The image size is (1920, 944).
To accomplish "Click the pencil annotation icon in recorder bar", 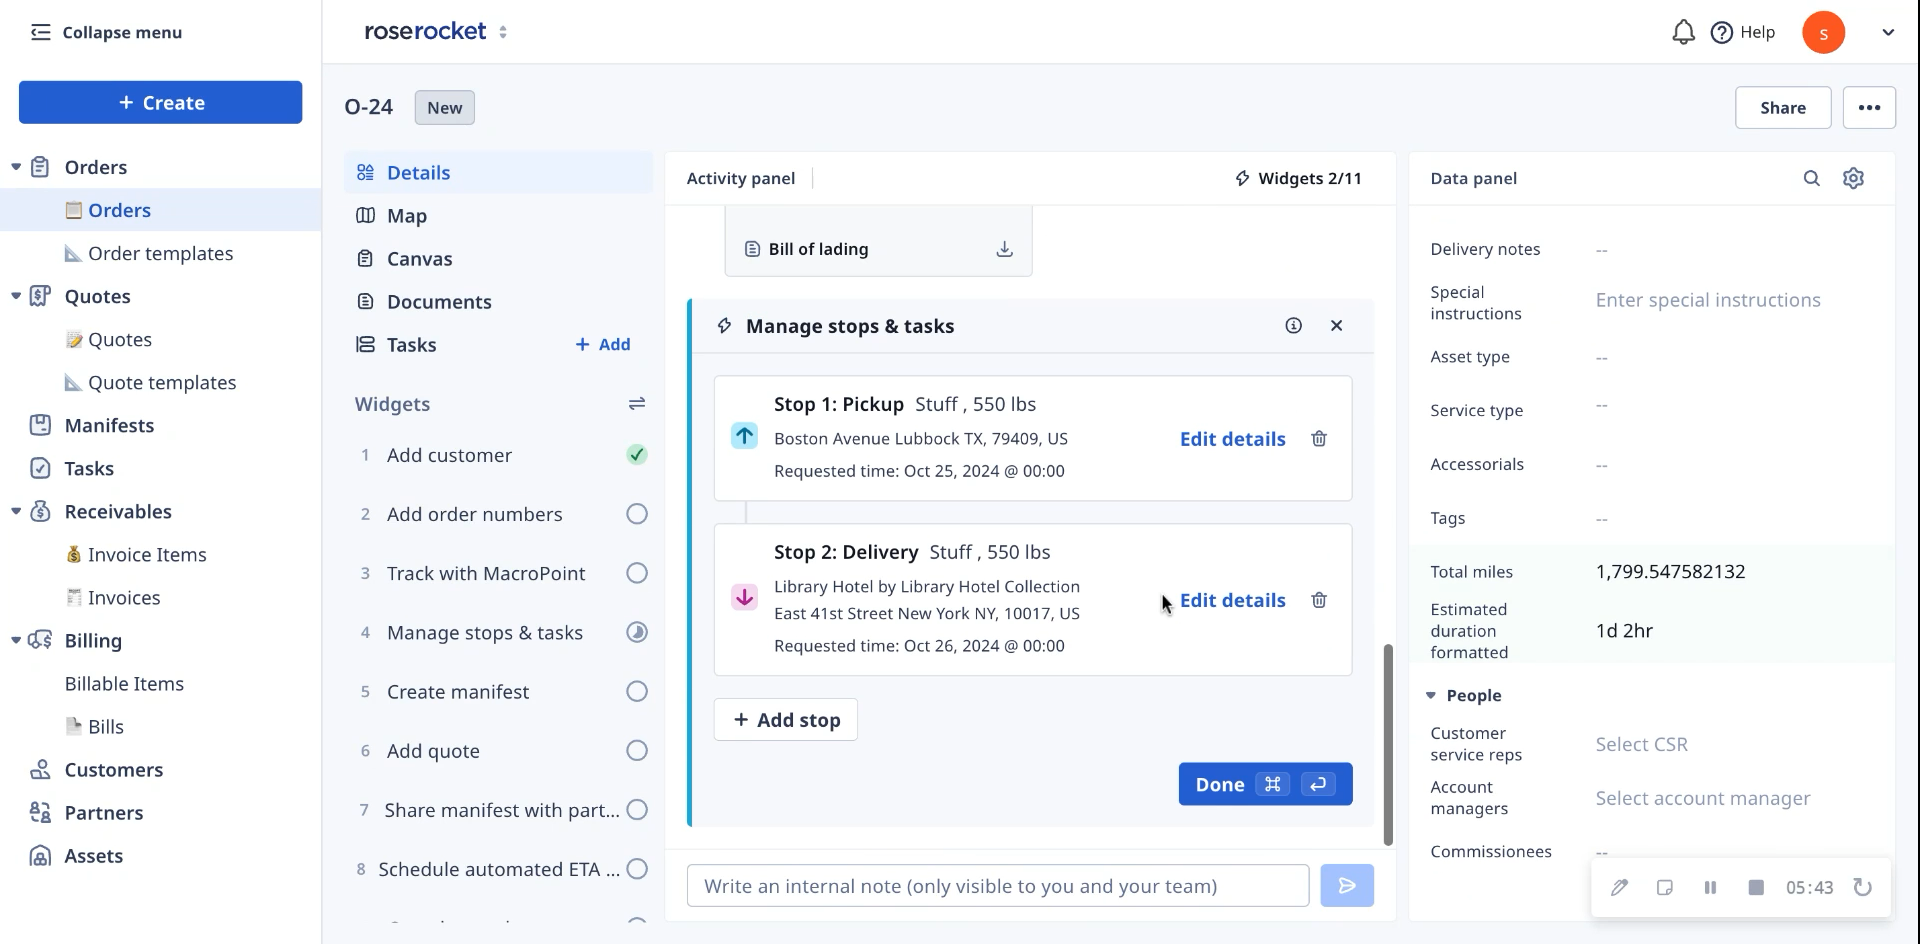I will pos(1619,887).
